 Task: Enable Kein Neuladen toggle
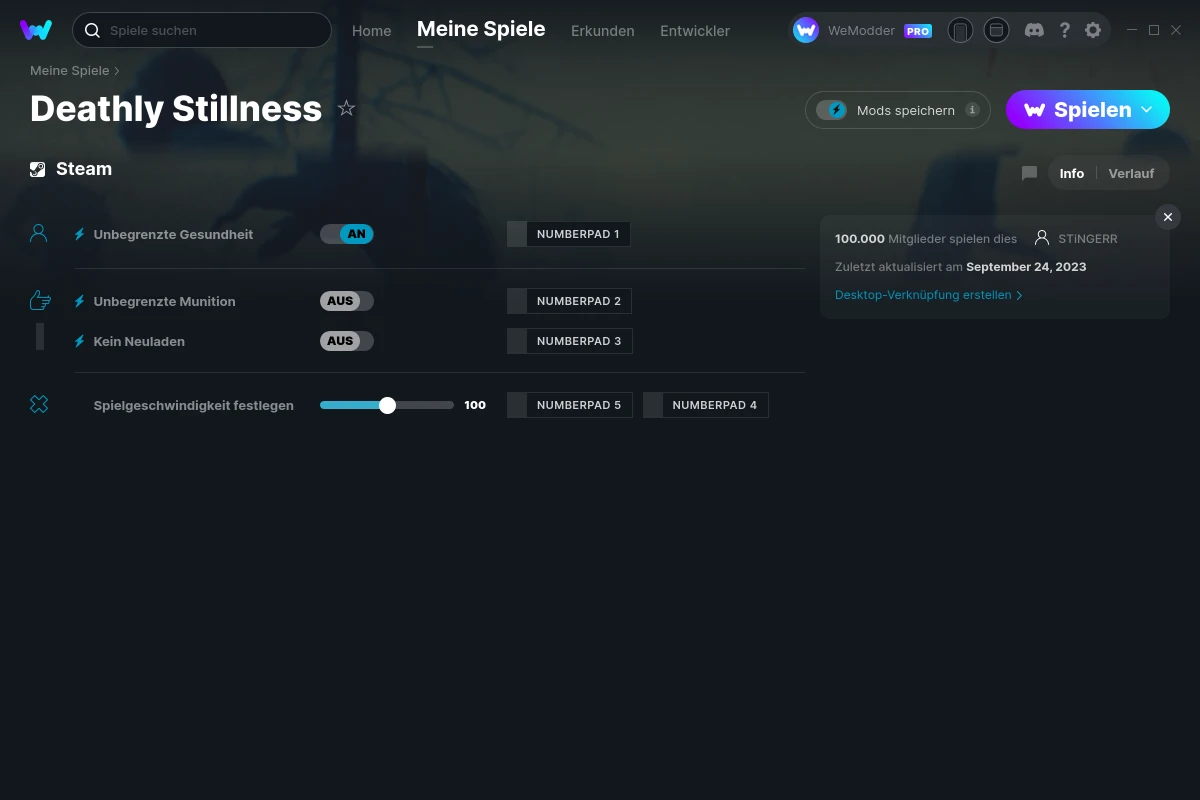point(347,341)
